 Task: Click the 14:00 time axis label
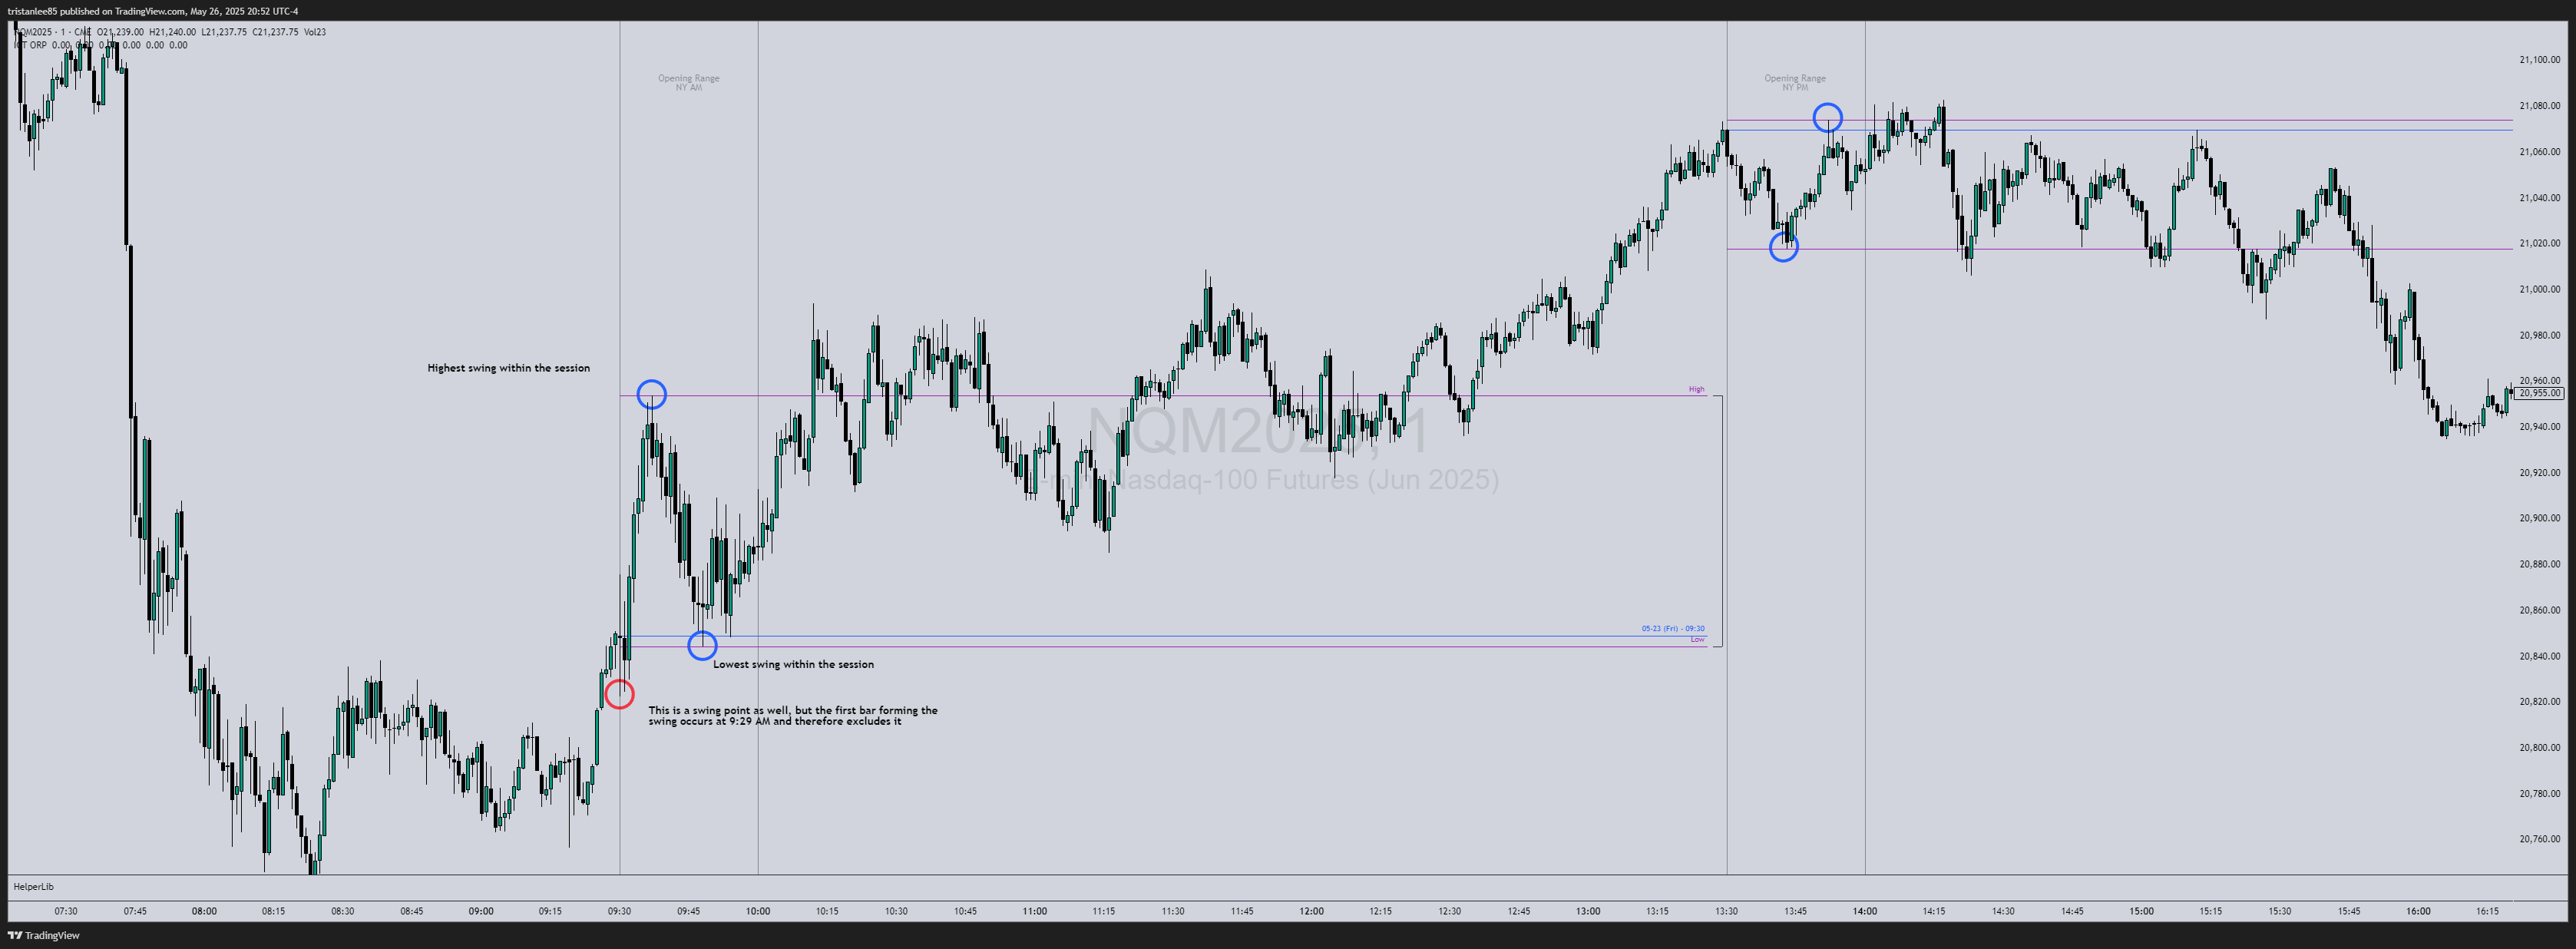click(x=1864, y=911)
